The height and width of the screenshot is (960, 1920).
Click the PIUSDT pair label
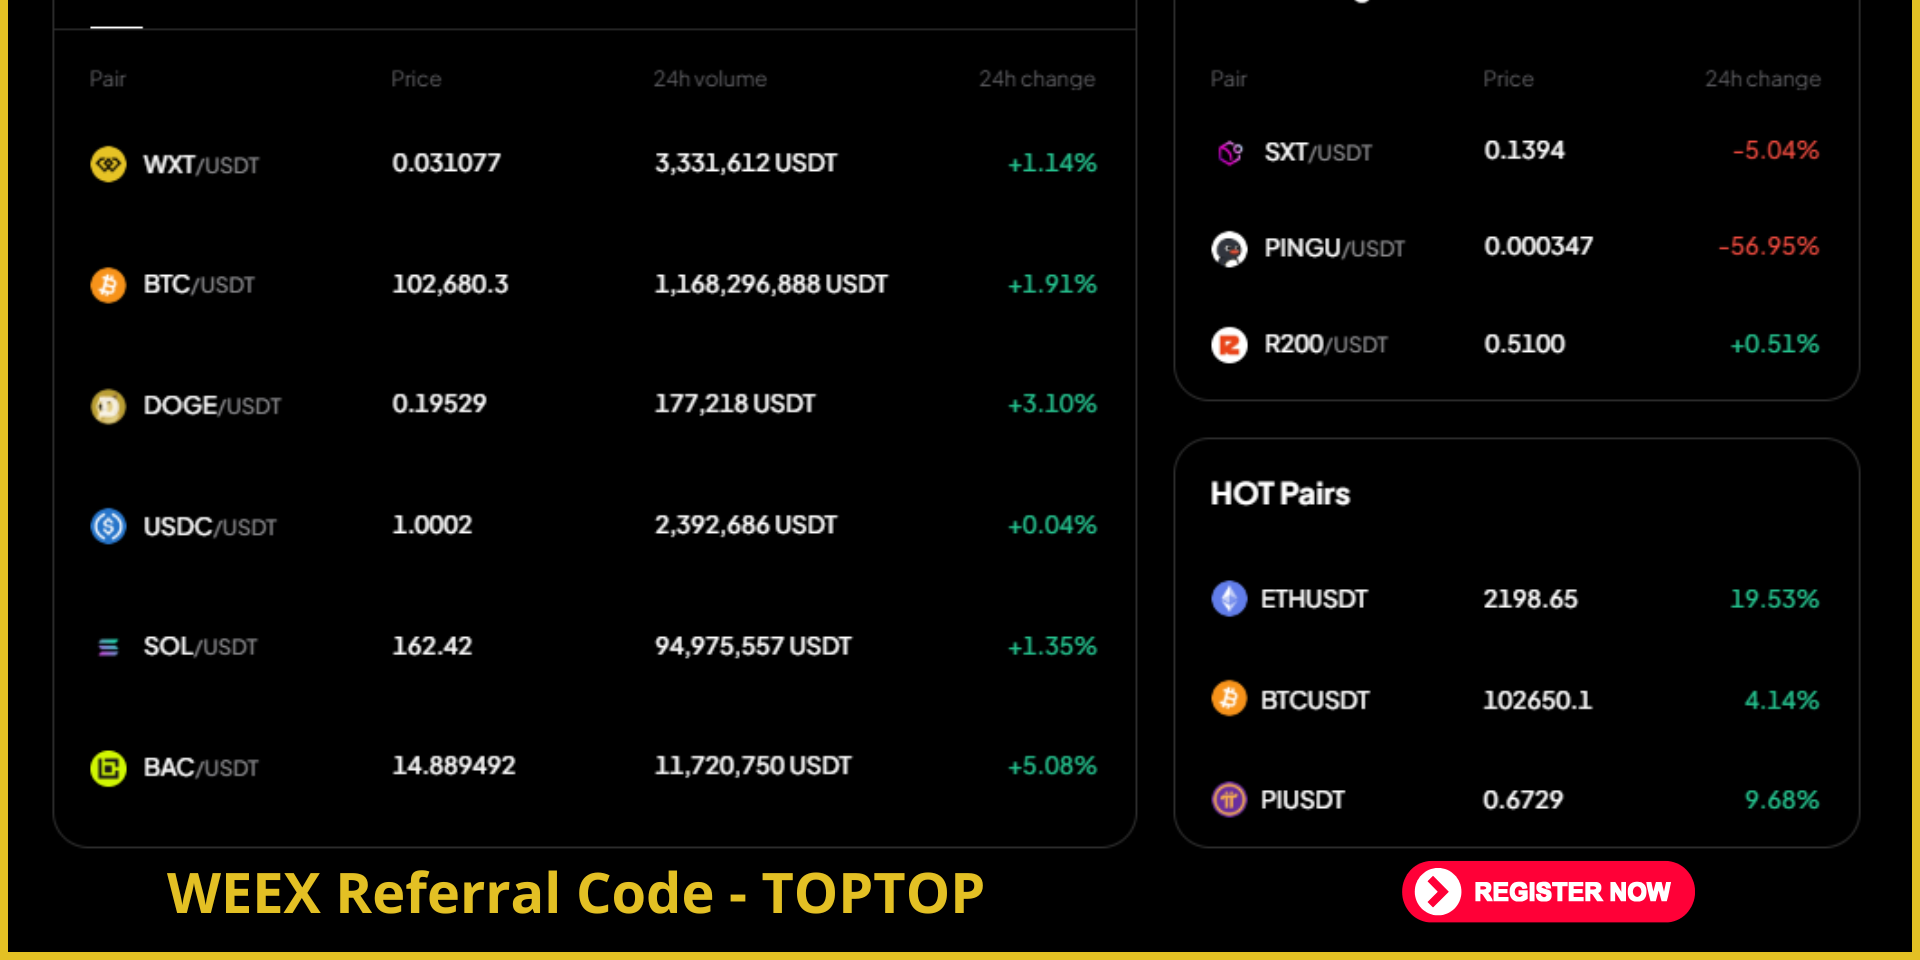coord(1302,800)
